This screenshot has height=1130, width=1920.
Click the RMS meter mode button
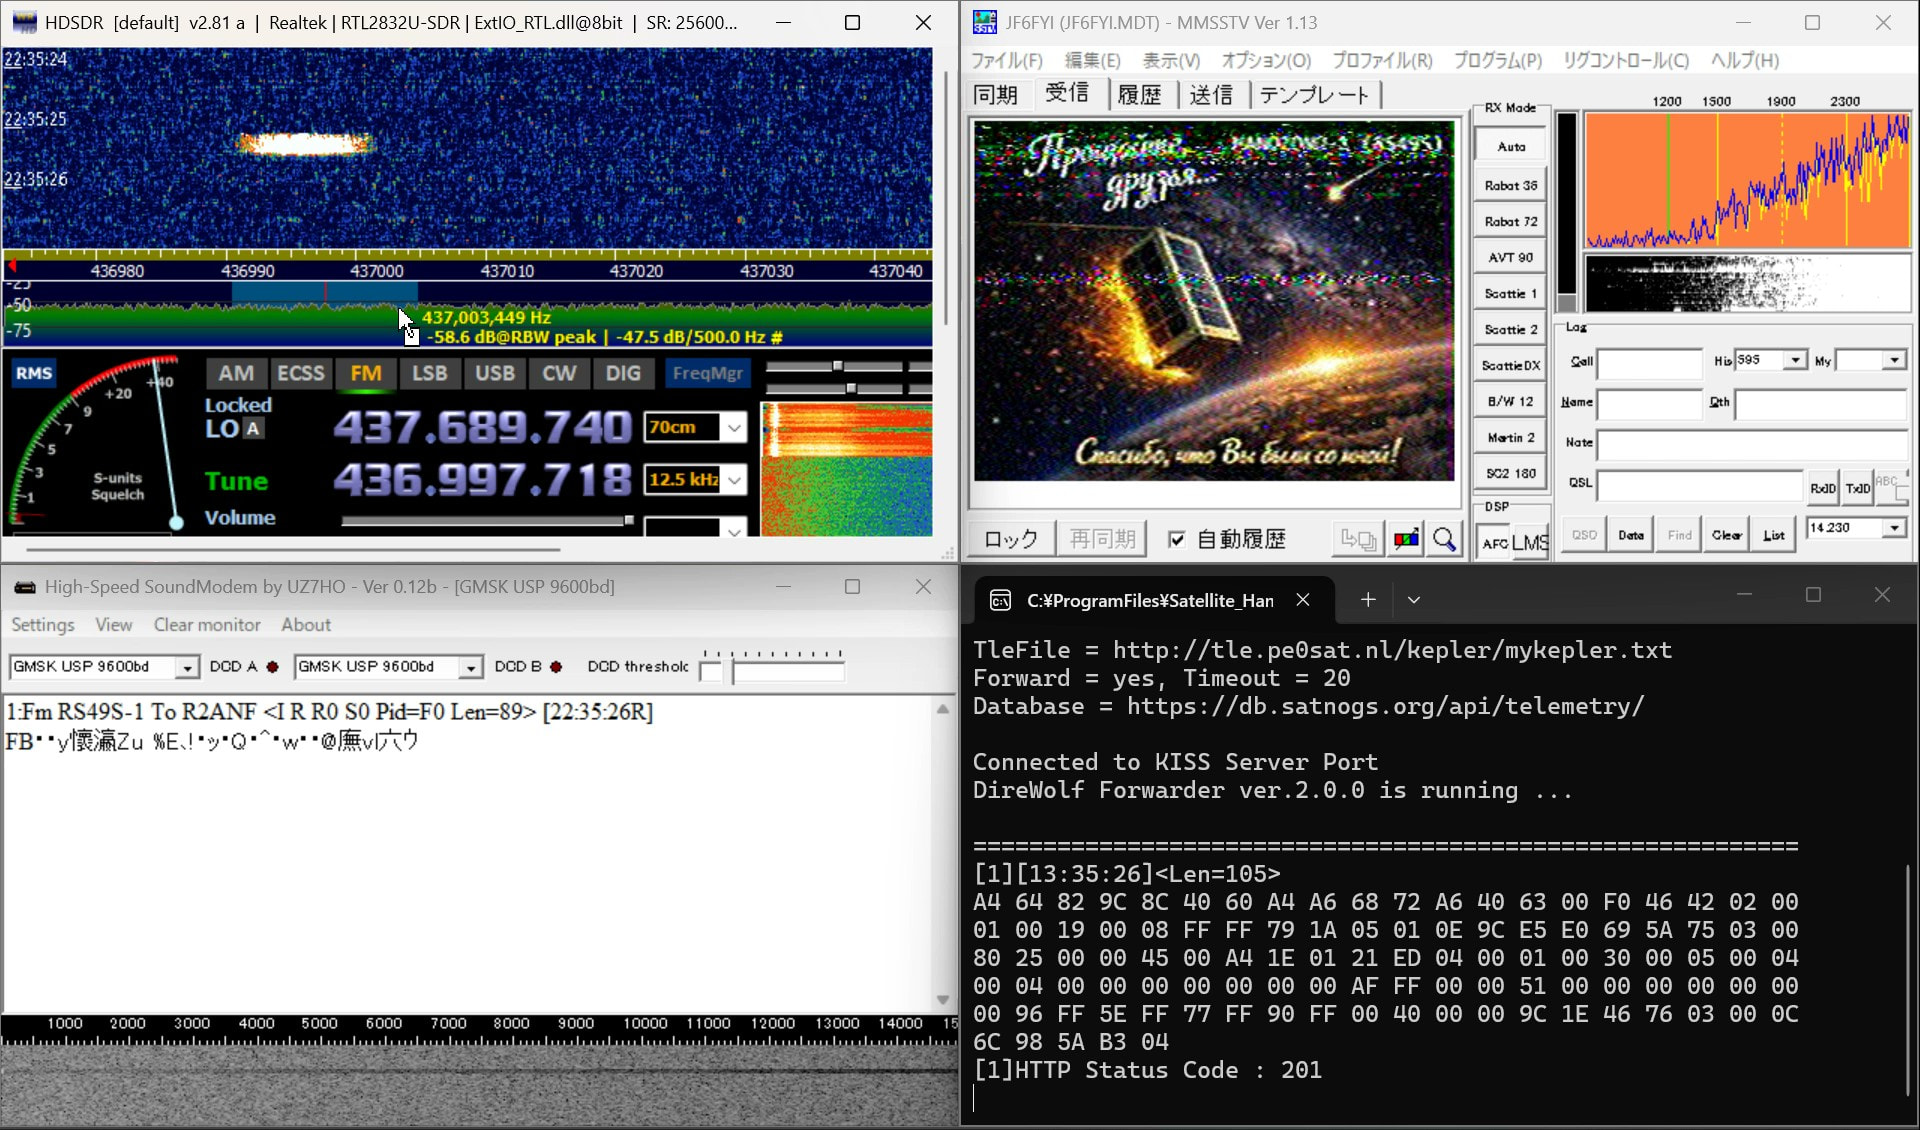click(33, 373)
